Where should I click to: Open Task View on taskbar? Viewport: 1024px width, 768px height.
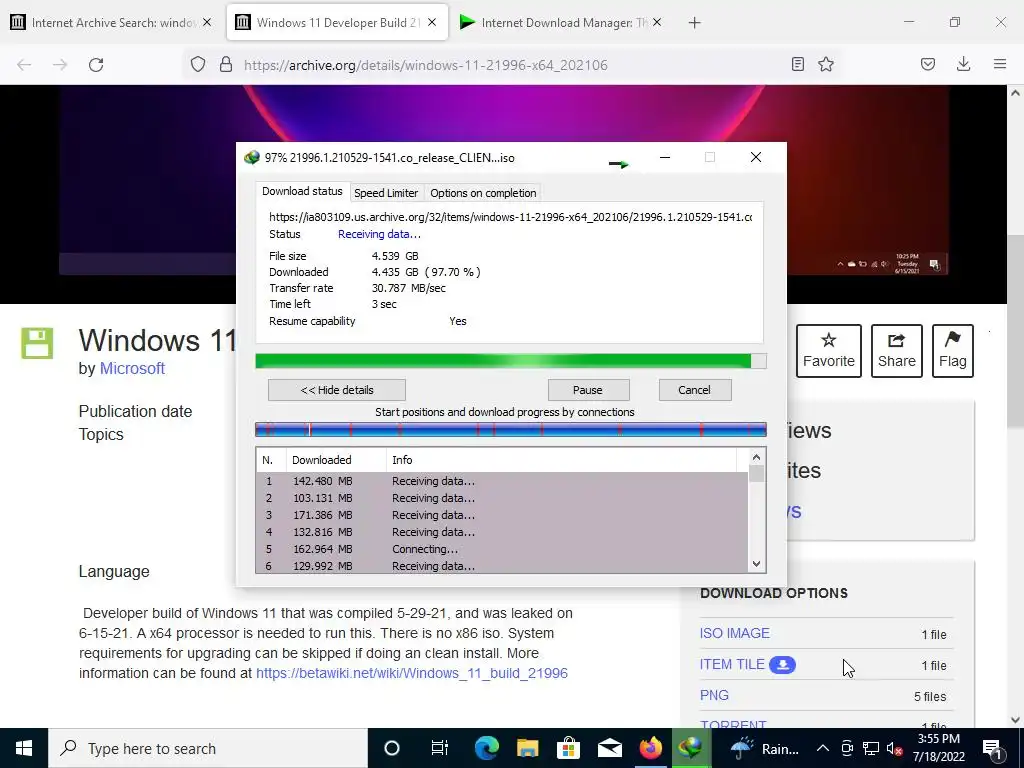pyautogui.click(x=440, y=748)
